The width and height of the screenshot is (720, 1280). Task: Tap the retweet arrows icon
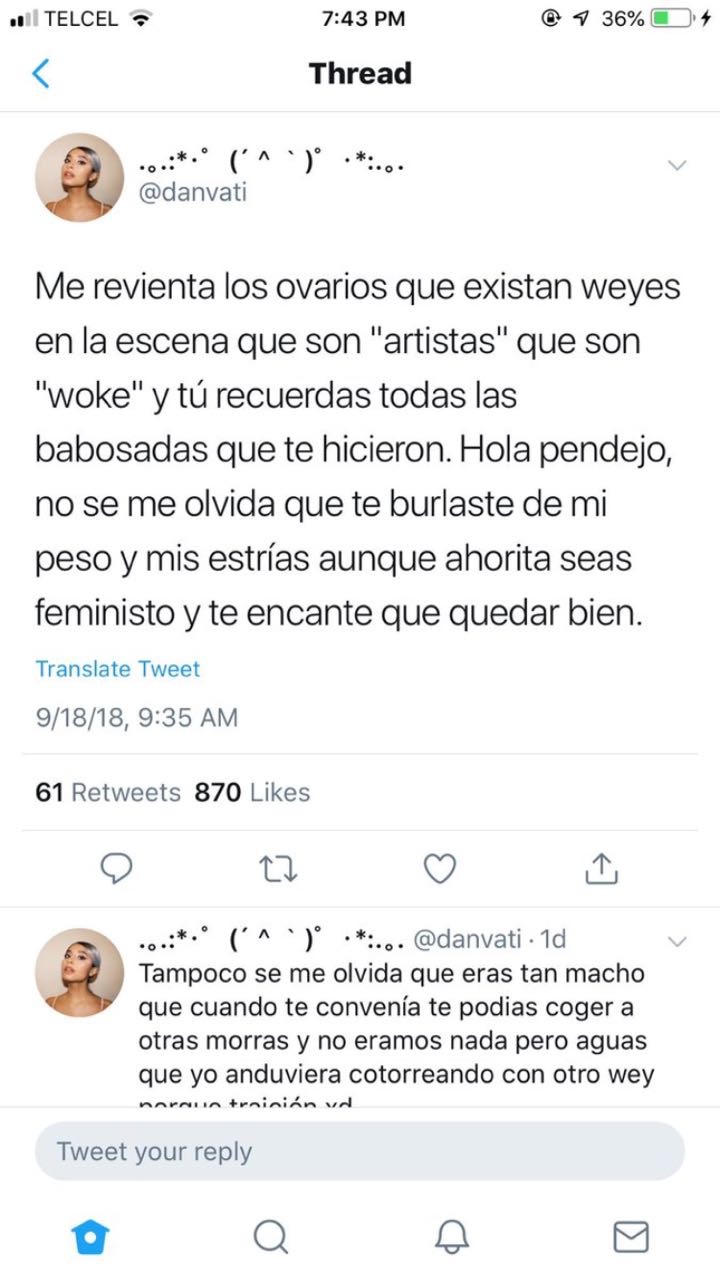278,869
